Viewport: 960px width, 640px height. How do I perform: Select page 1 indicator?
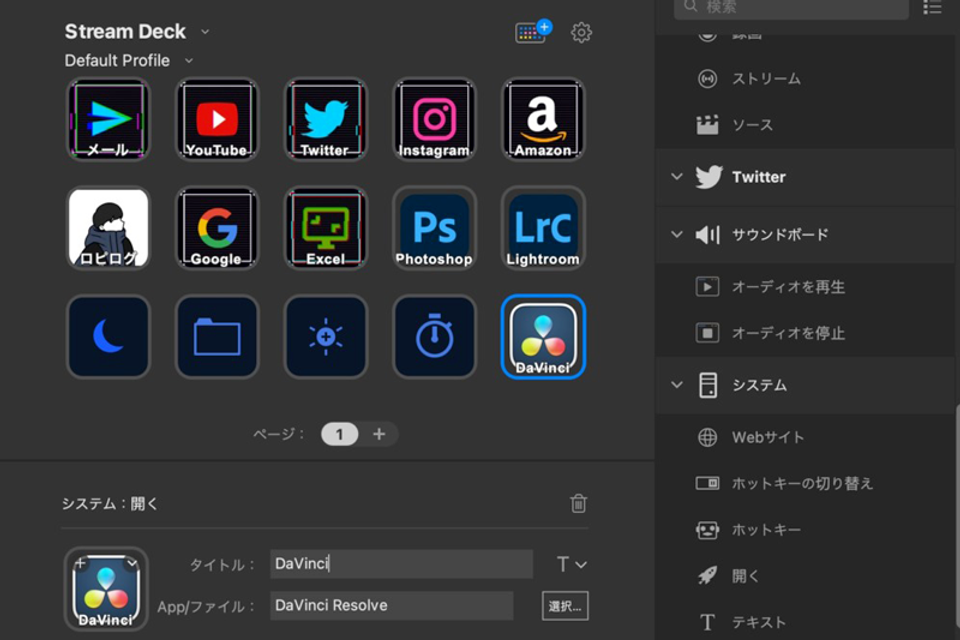(339, 434)
